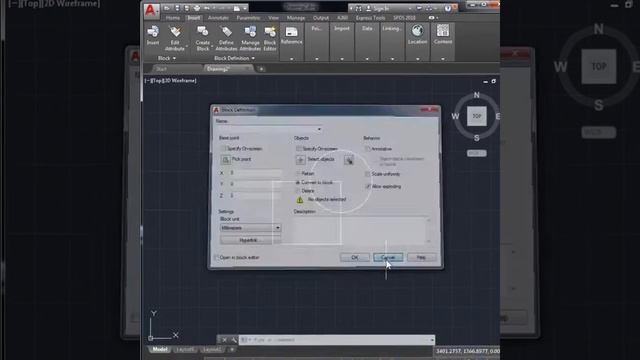The width and height of the screenshot is (640, 360).
Task: Click the Select objects icon button
Action: 300,160
